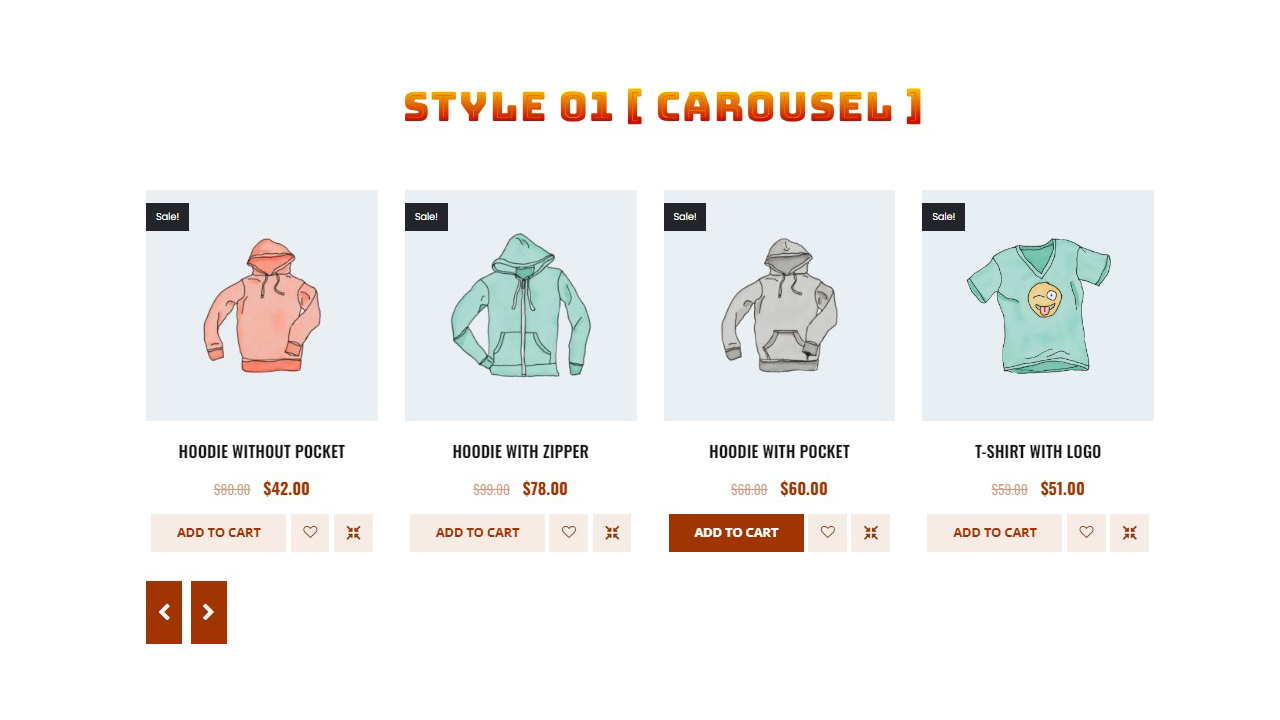Viewport: 1280px width, 720px height.
Task: Open Hoodie With Zipper product title
Action: (521, 452)
